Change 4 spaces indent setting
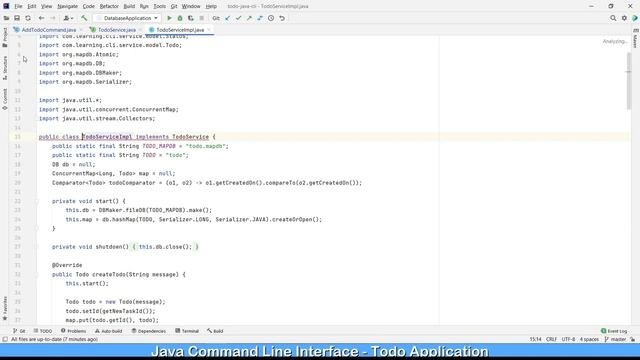The height and width of the screenshot is (360, 640). [589, 339]
